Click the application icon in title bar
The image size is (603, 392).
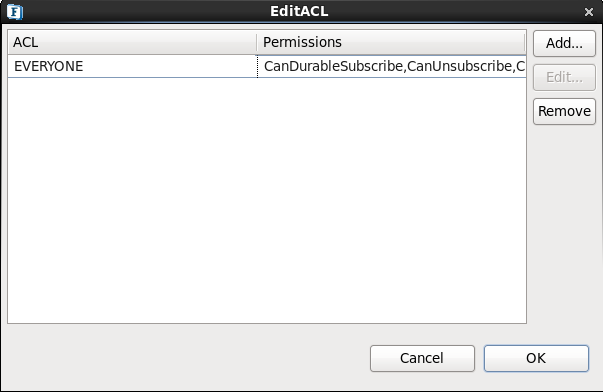tap(15, 12)
